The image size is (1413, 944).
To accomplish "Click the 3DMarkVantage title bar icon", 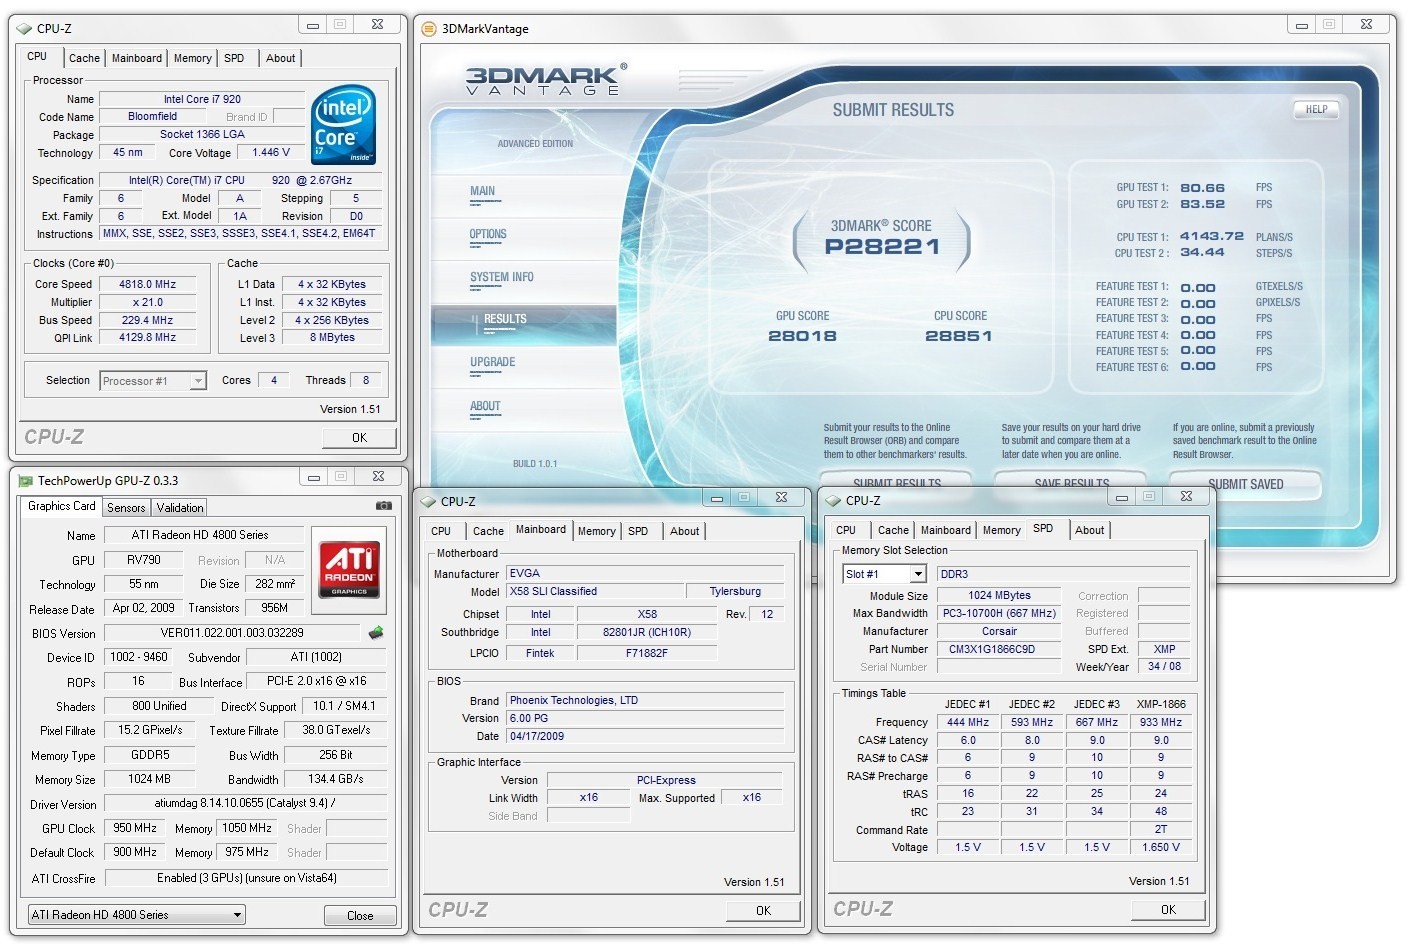I will [x=429, y=29].
